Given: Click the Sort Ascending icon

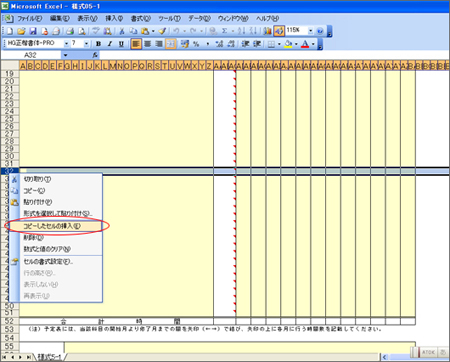Looking at the screenshot, I should pos(242,31).
